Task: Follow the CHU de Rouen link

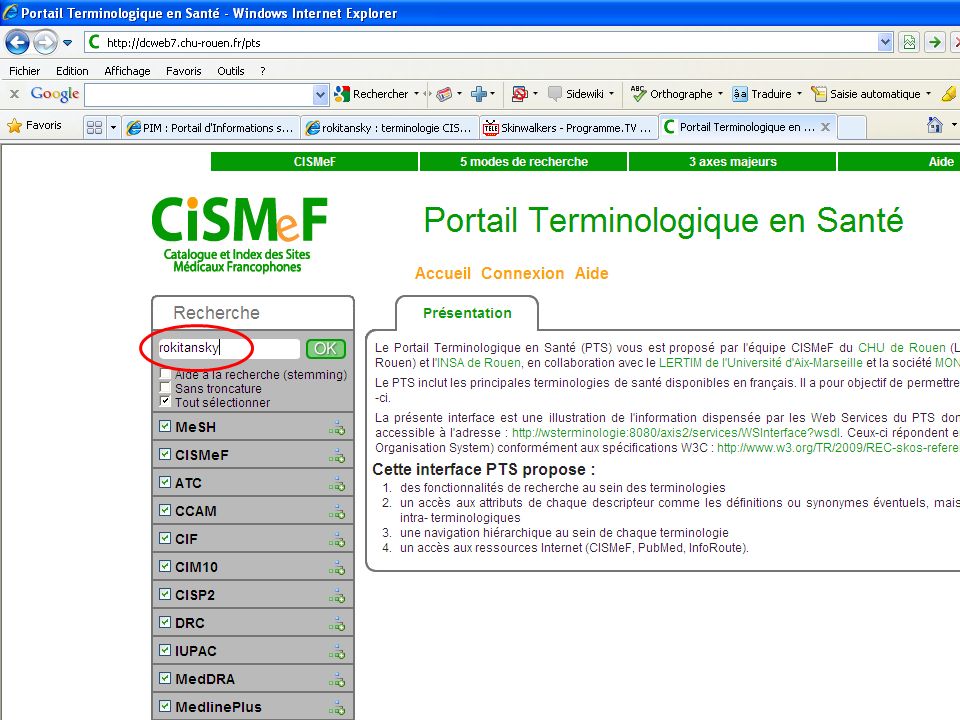Action: pos(902,348)
